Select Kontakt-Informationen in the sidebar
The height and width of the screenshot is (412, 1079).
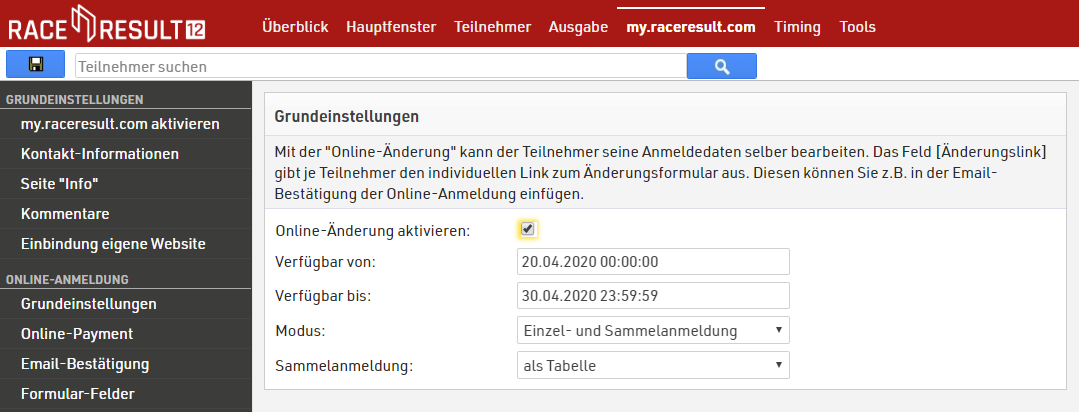100,154
